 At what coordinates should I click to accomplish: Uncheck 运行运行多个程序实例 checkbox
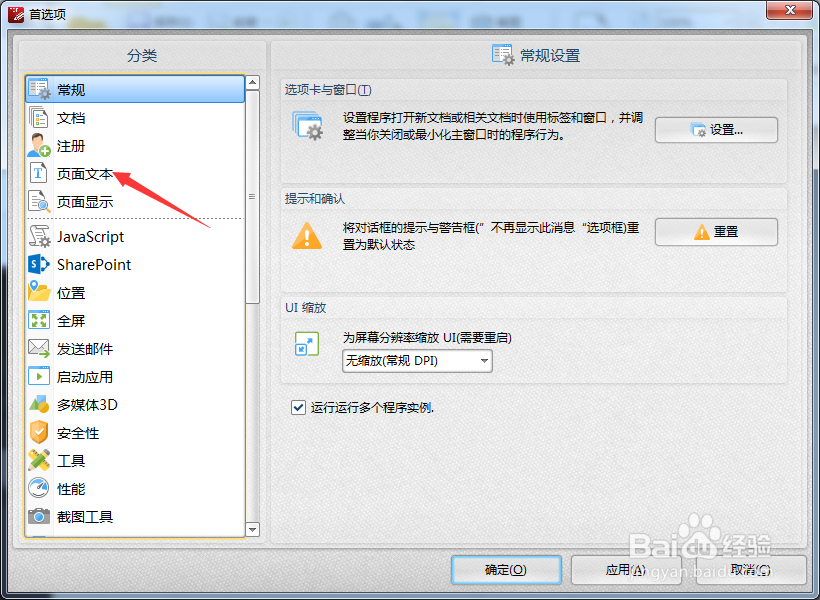pos(298,407)
